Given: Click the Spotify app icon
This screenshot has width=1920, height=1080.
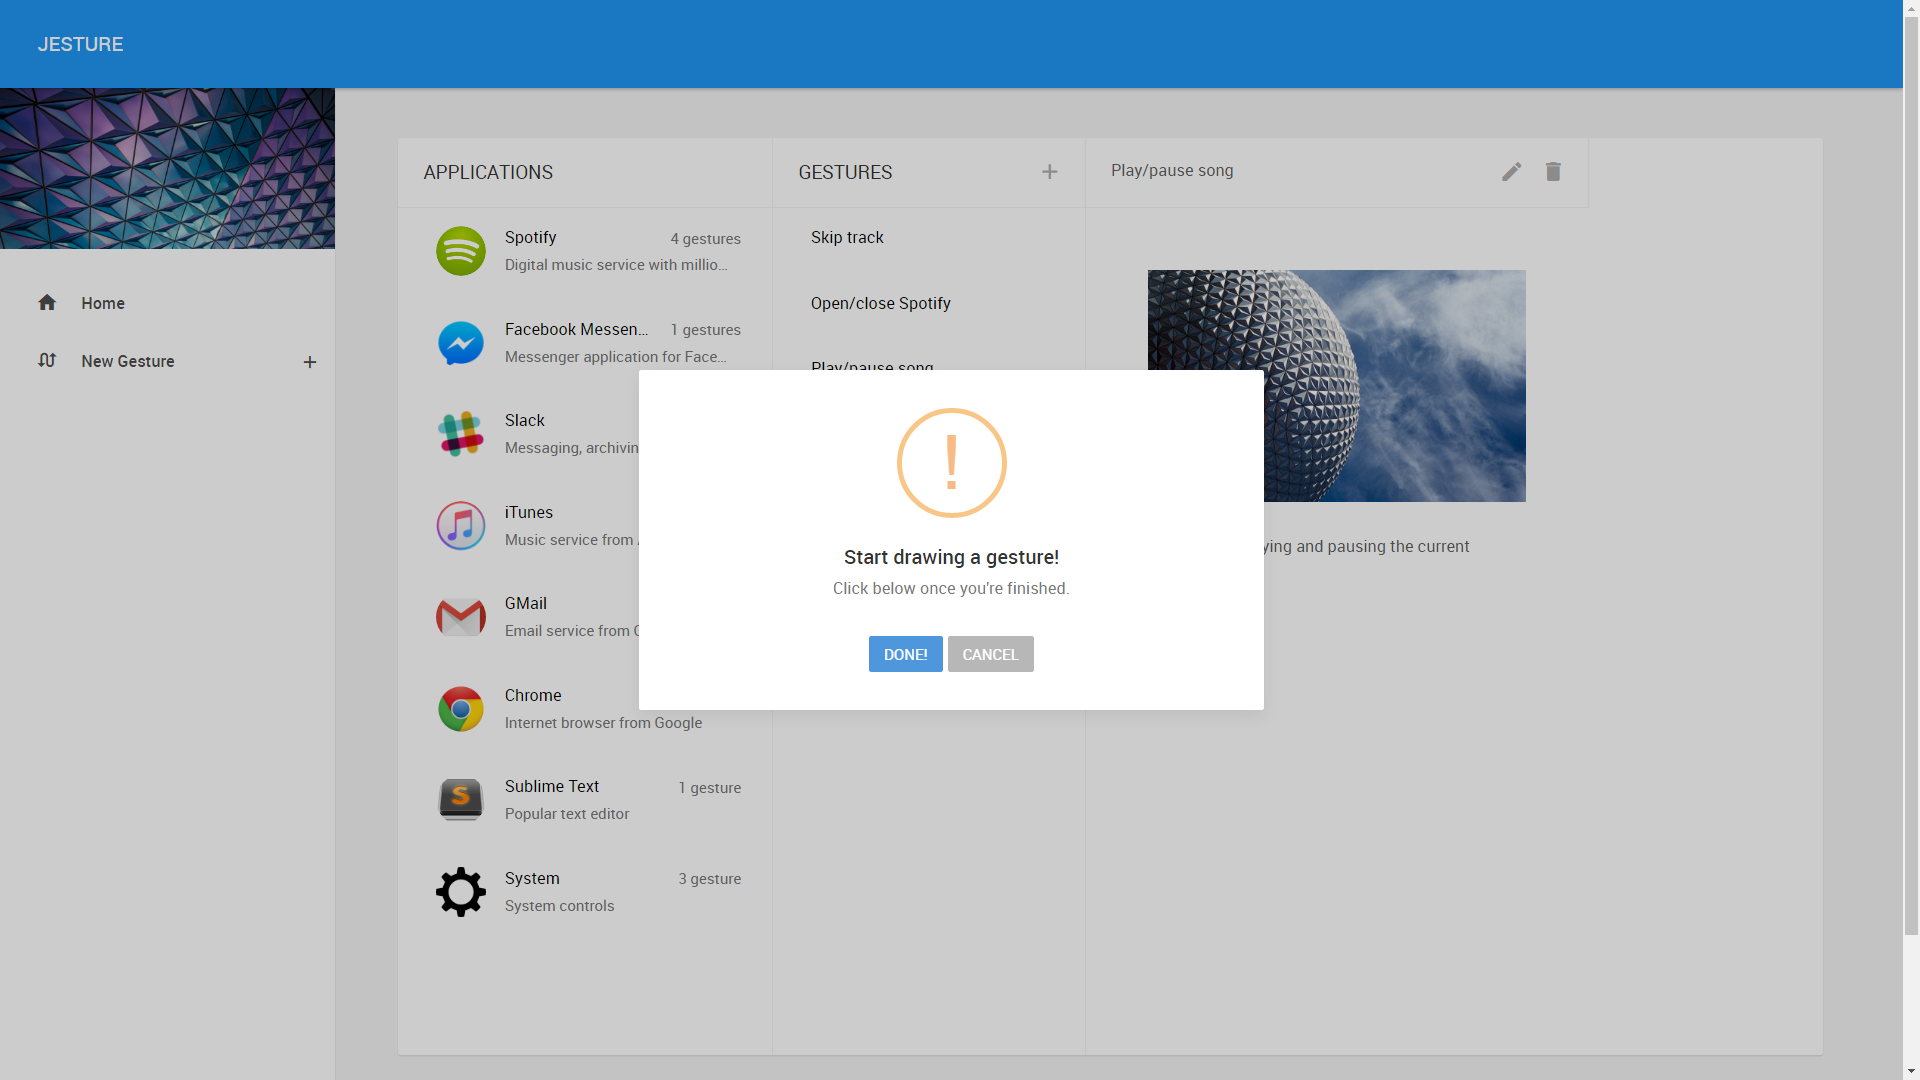Looking at the screenshot, I should [460, 251].
